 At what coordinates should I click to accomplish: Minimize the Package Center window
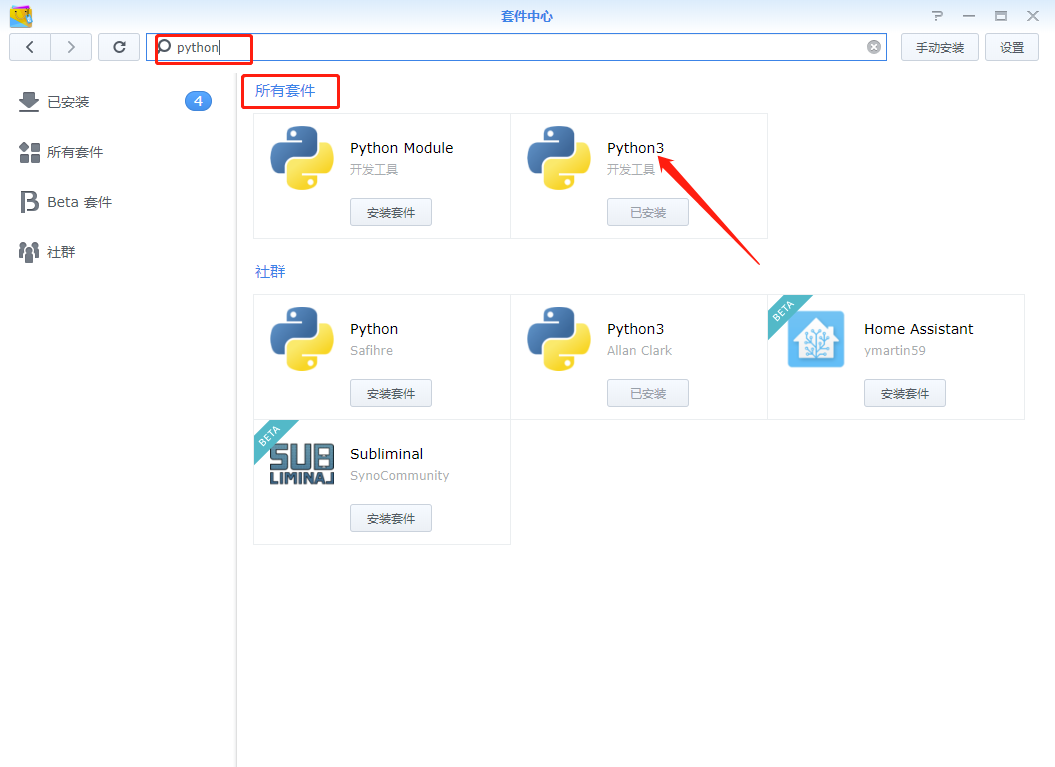coord(969,15)
